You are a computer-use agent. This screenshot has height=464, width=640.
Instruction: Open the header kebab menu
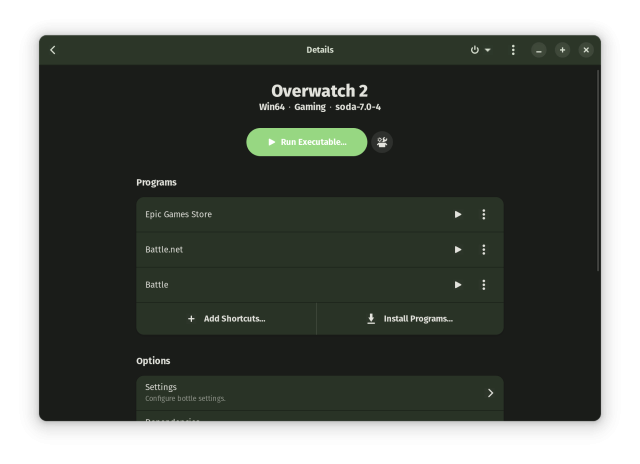[x=513, y=50]
